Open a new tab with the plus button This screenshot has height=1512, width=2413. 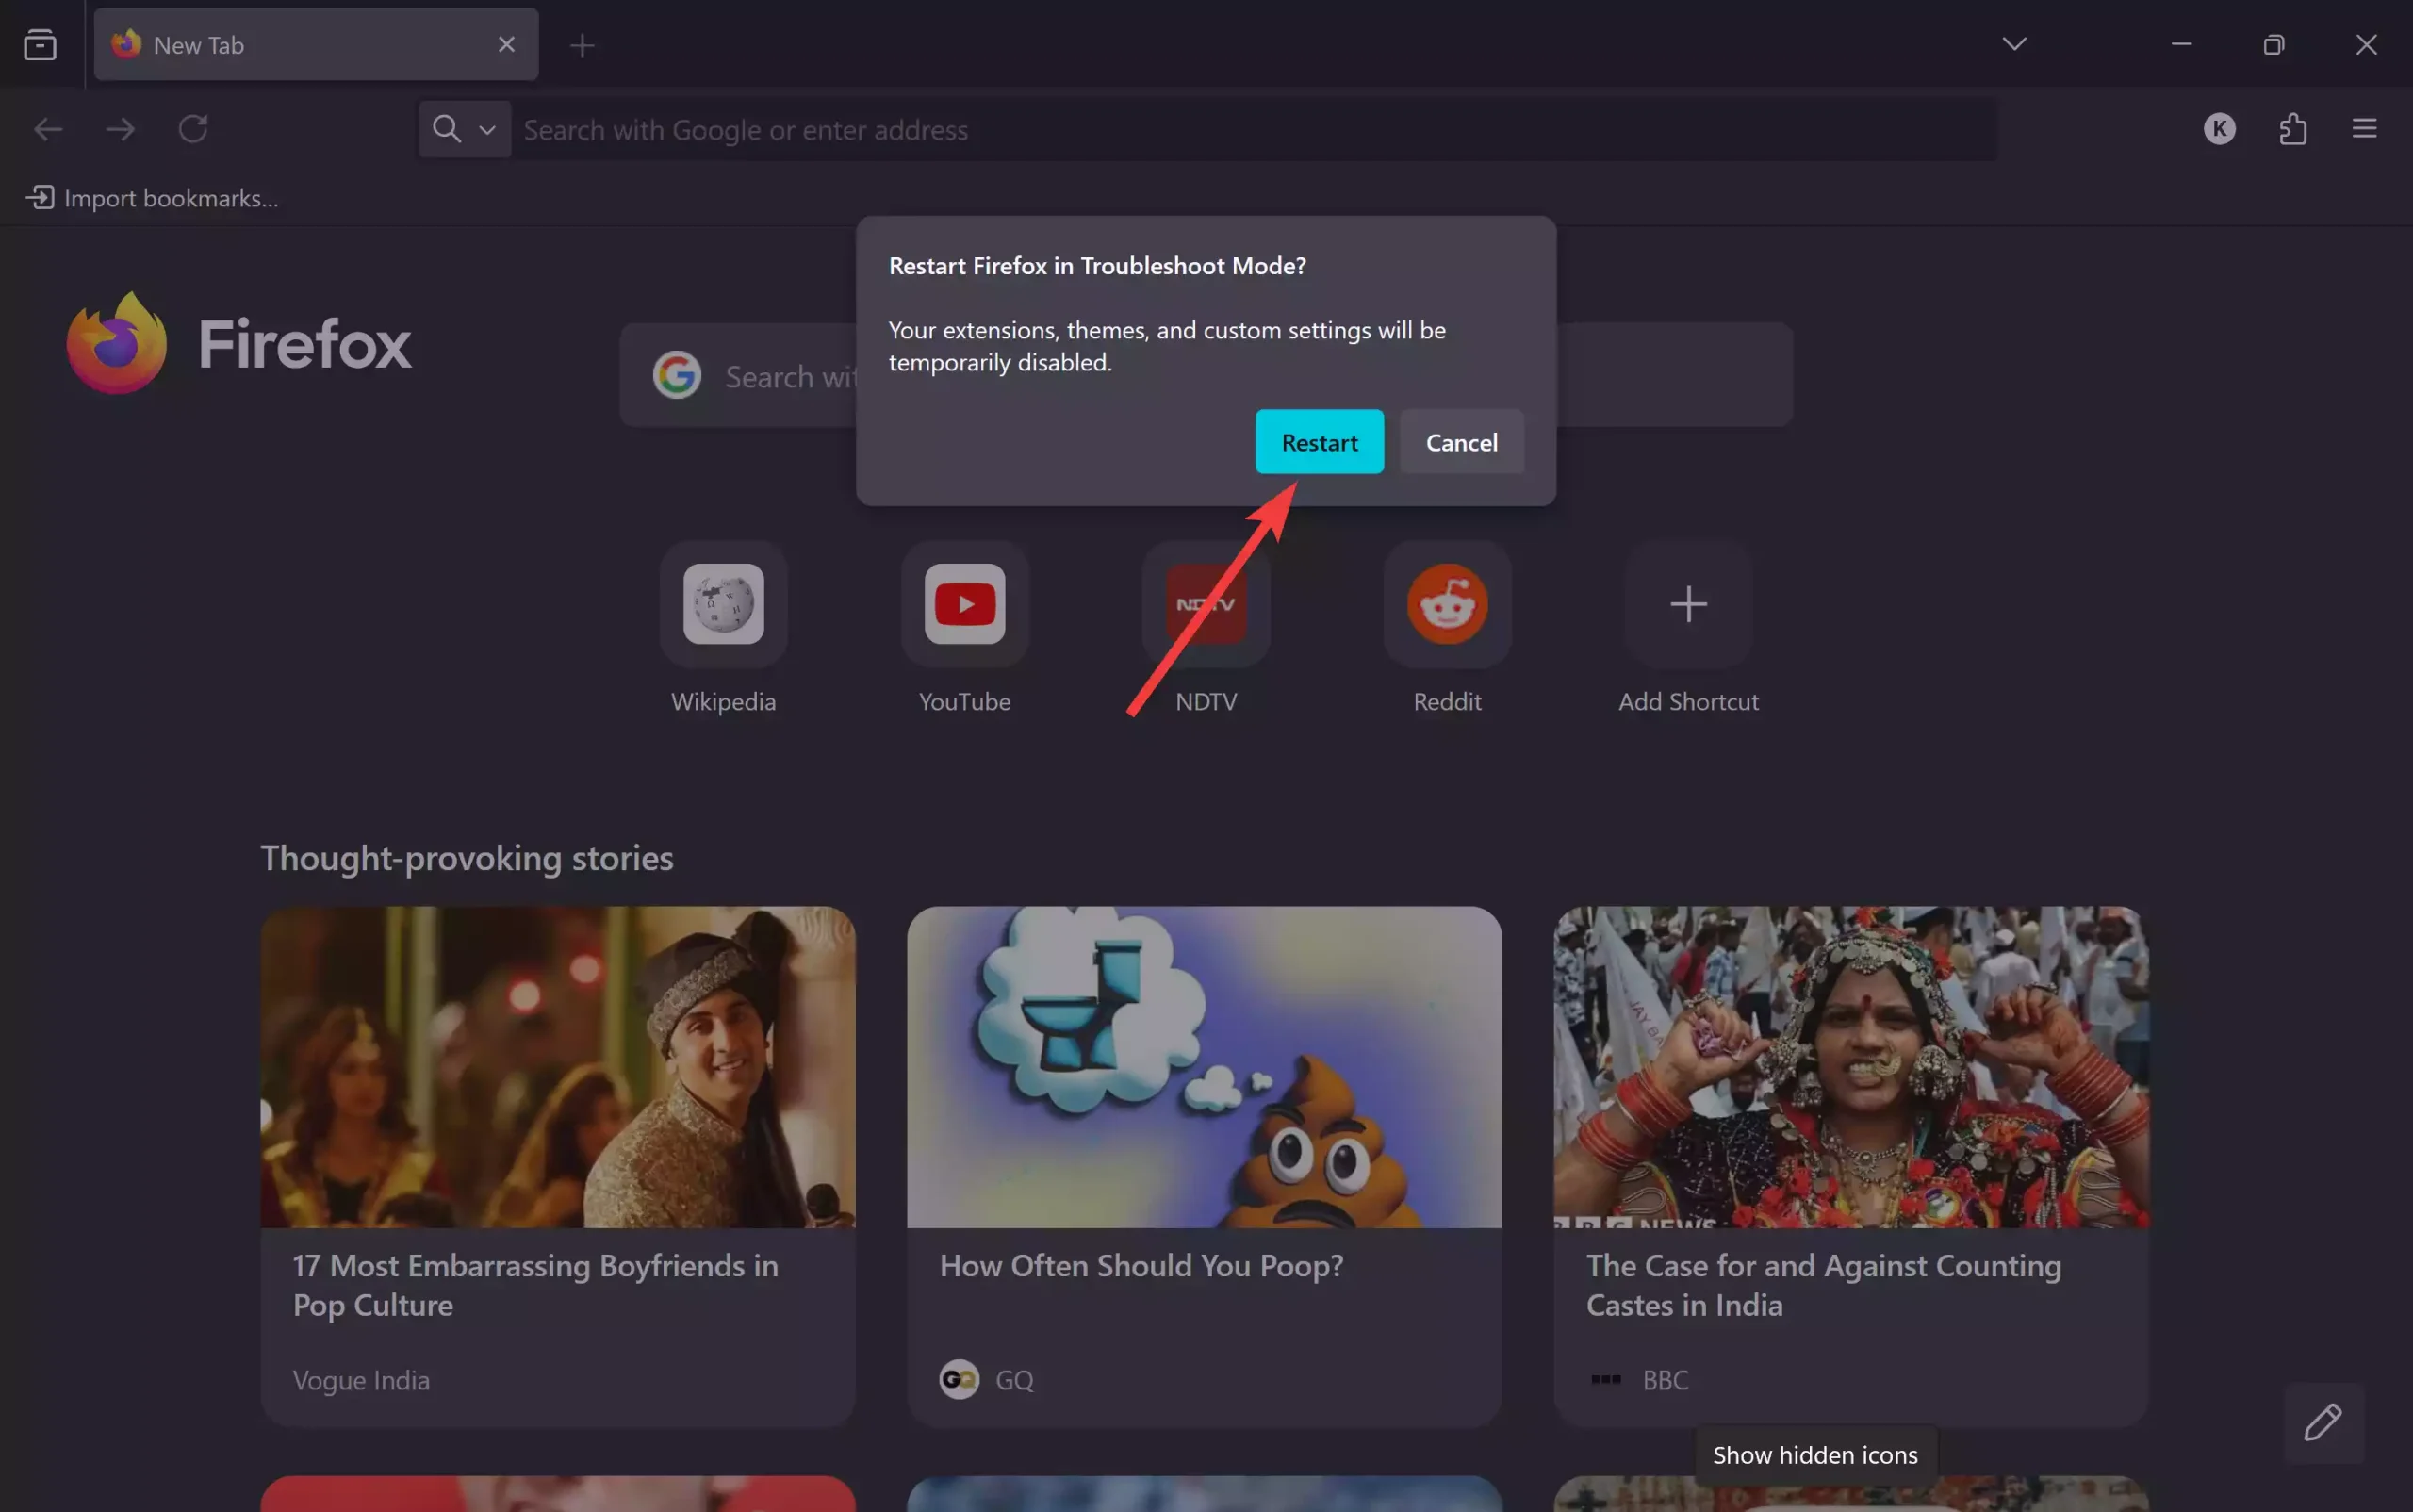582,44
